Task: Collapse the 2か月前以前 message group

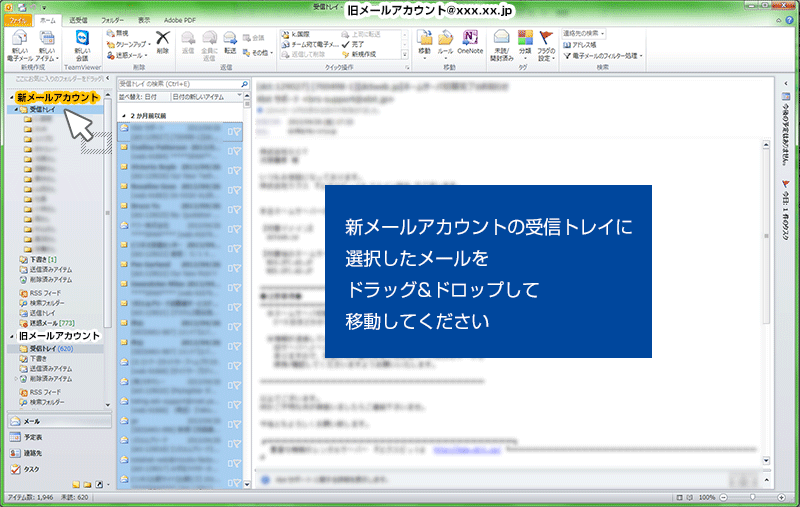Action: (123, 116)
